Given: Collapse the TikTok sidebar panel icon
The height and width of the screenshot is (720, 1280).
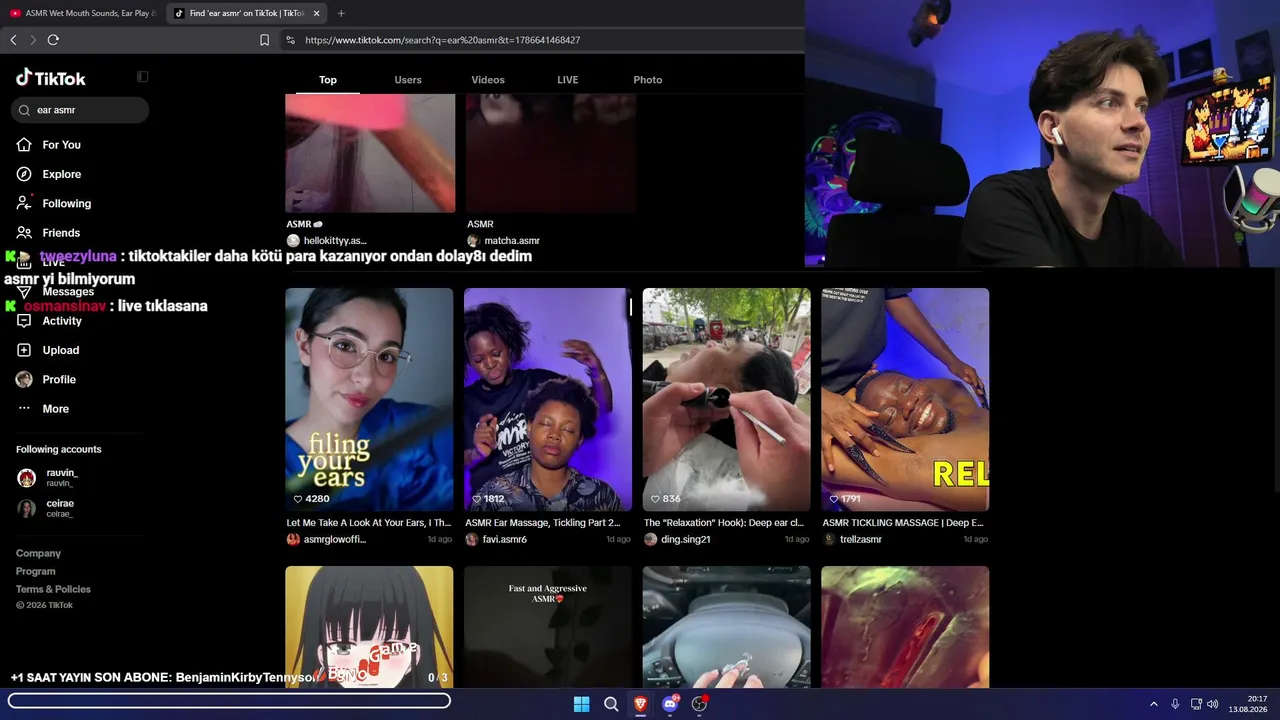Looking at the screenshot, I should coord(142,77).
